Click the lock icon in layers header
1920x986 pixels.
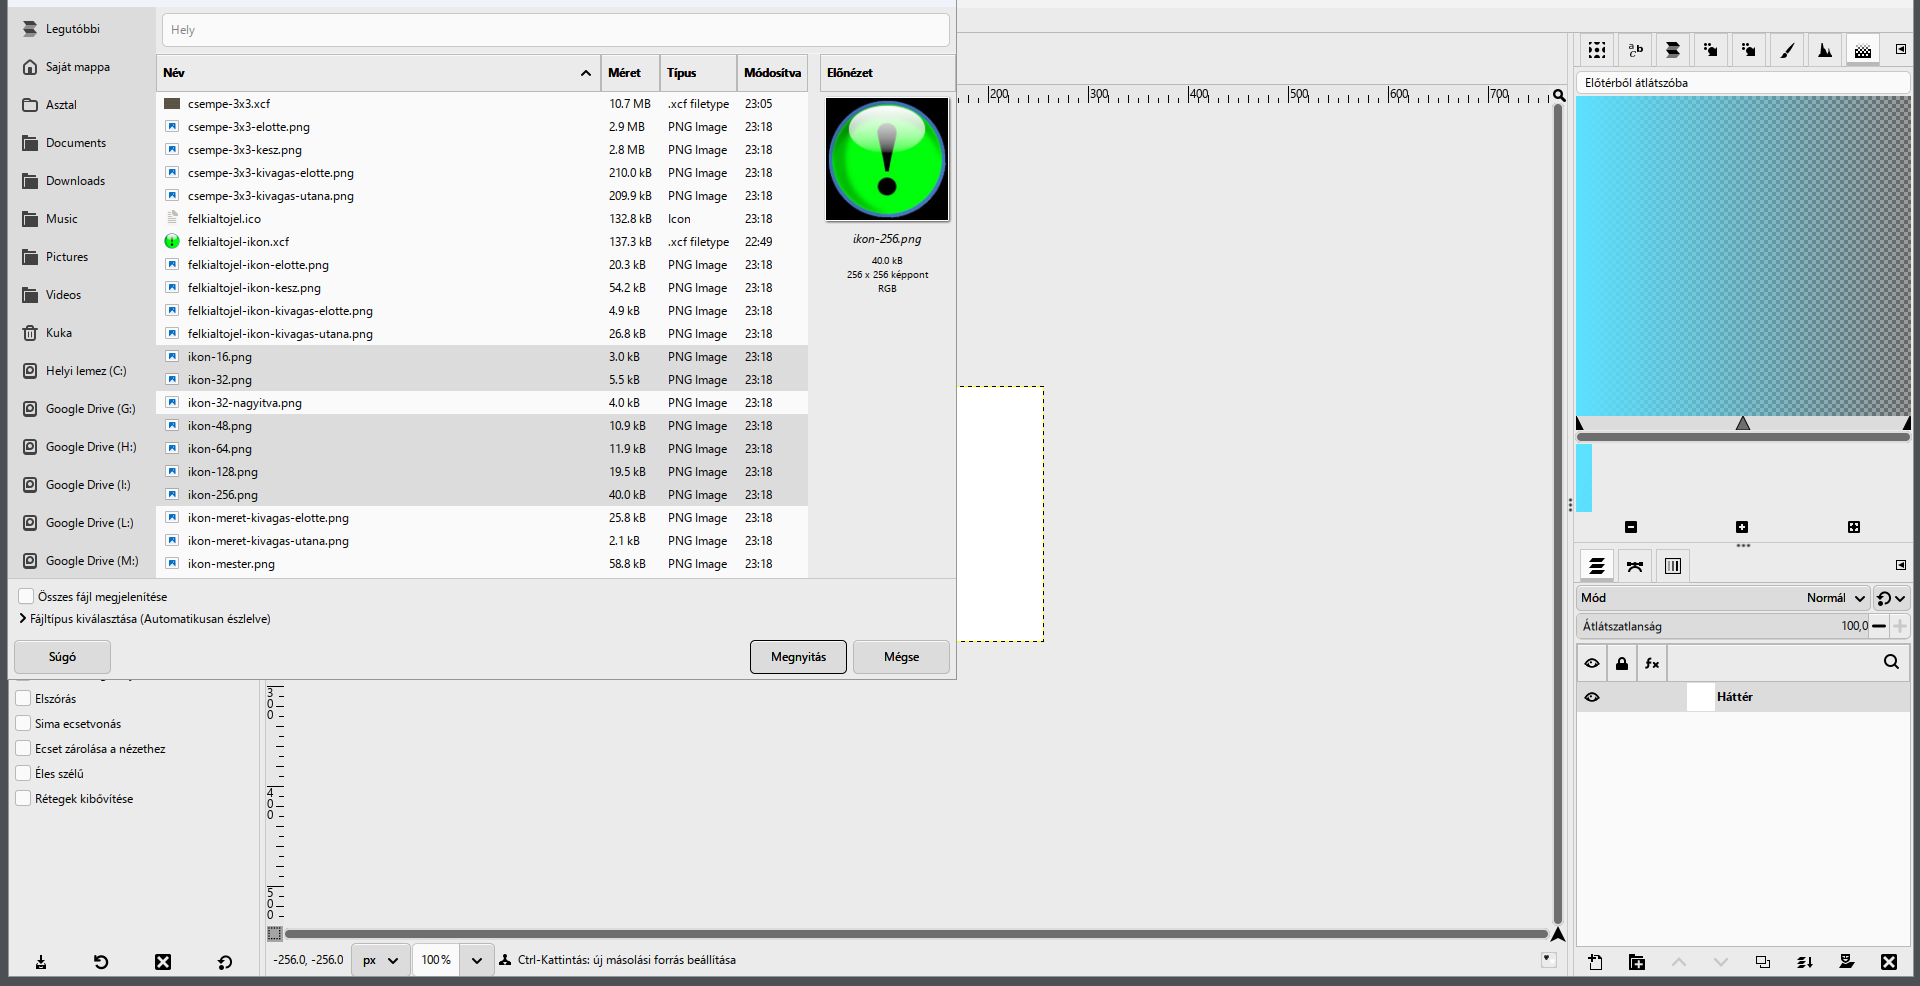tap(1622, 663)
